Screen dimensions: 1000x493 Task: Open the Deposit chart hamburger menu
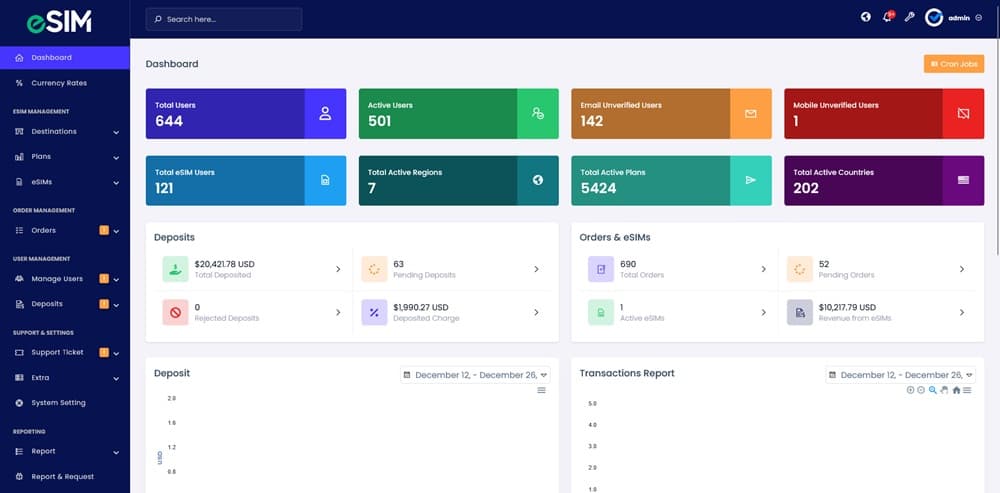(541, 390)
